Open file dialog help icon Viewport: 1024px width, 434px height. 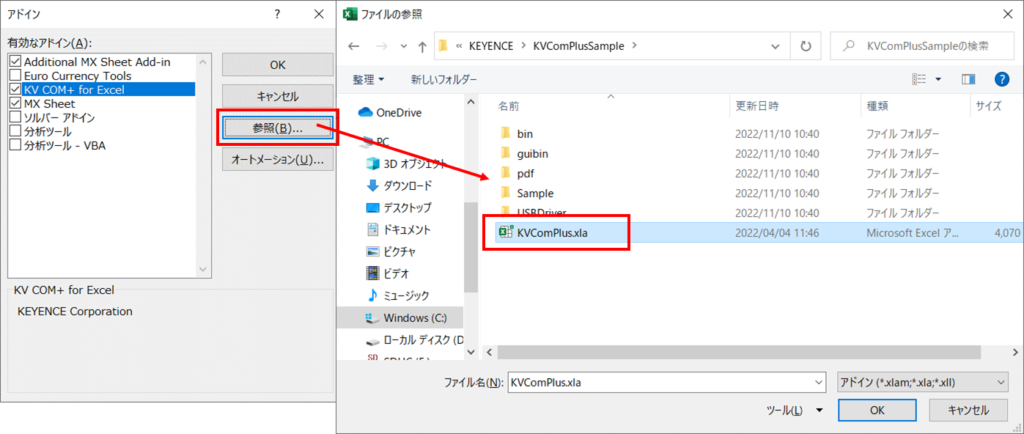1002,79
